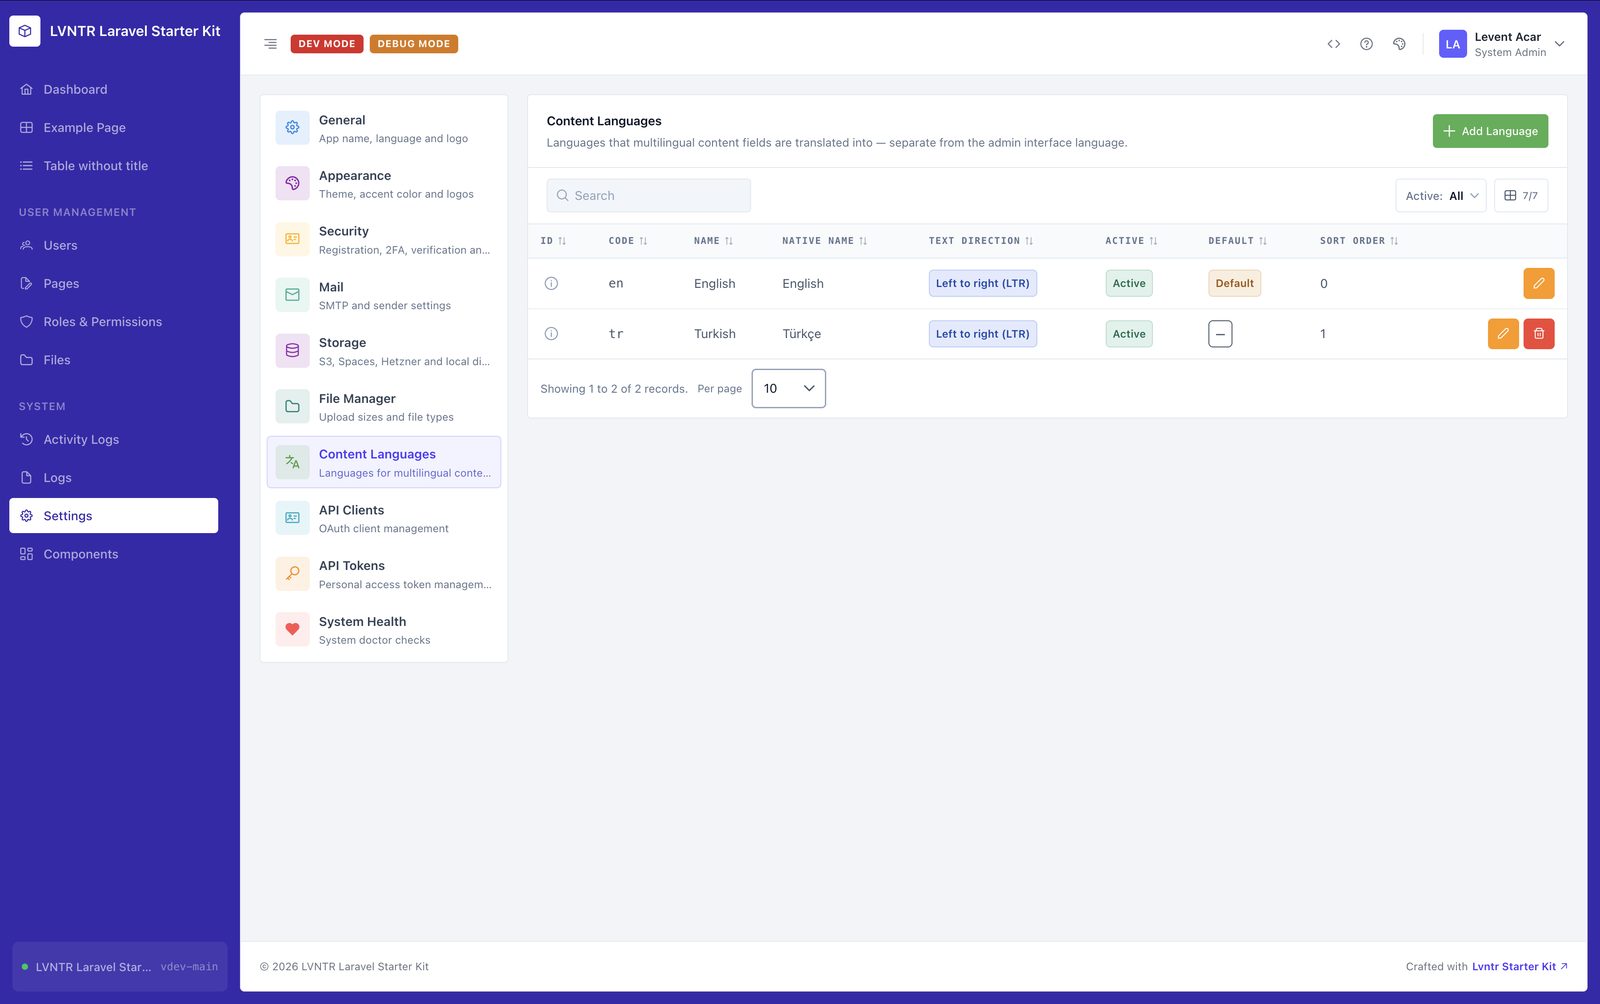Delete the Turkish language row
The width and height of the screenshot is (1600, 1004).
point(1538,334)
